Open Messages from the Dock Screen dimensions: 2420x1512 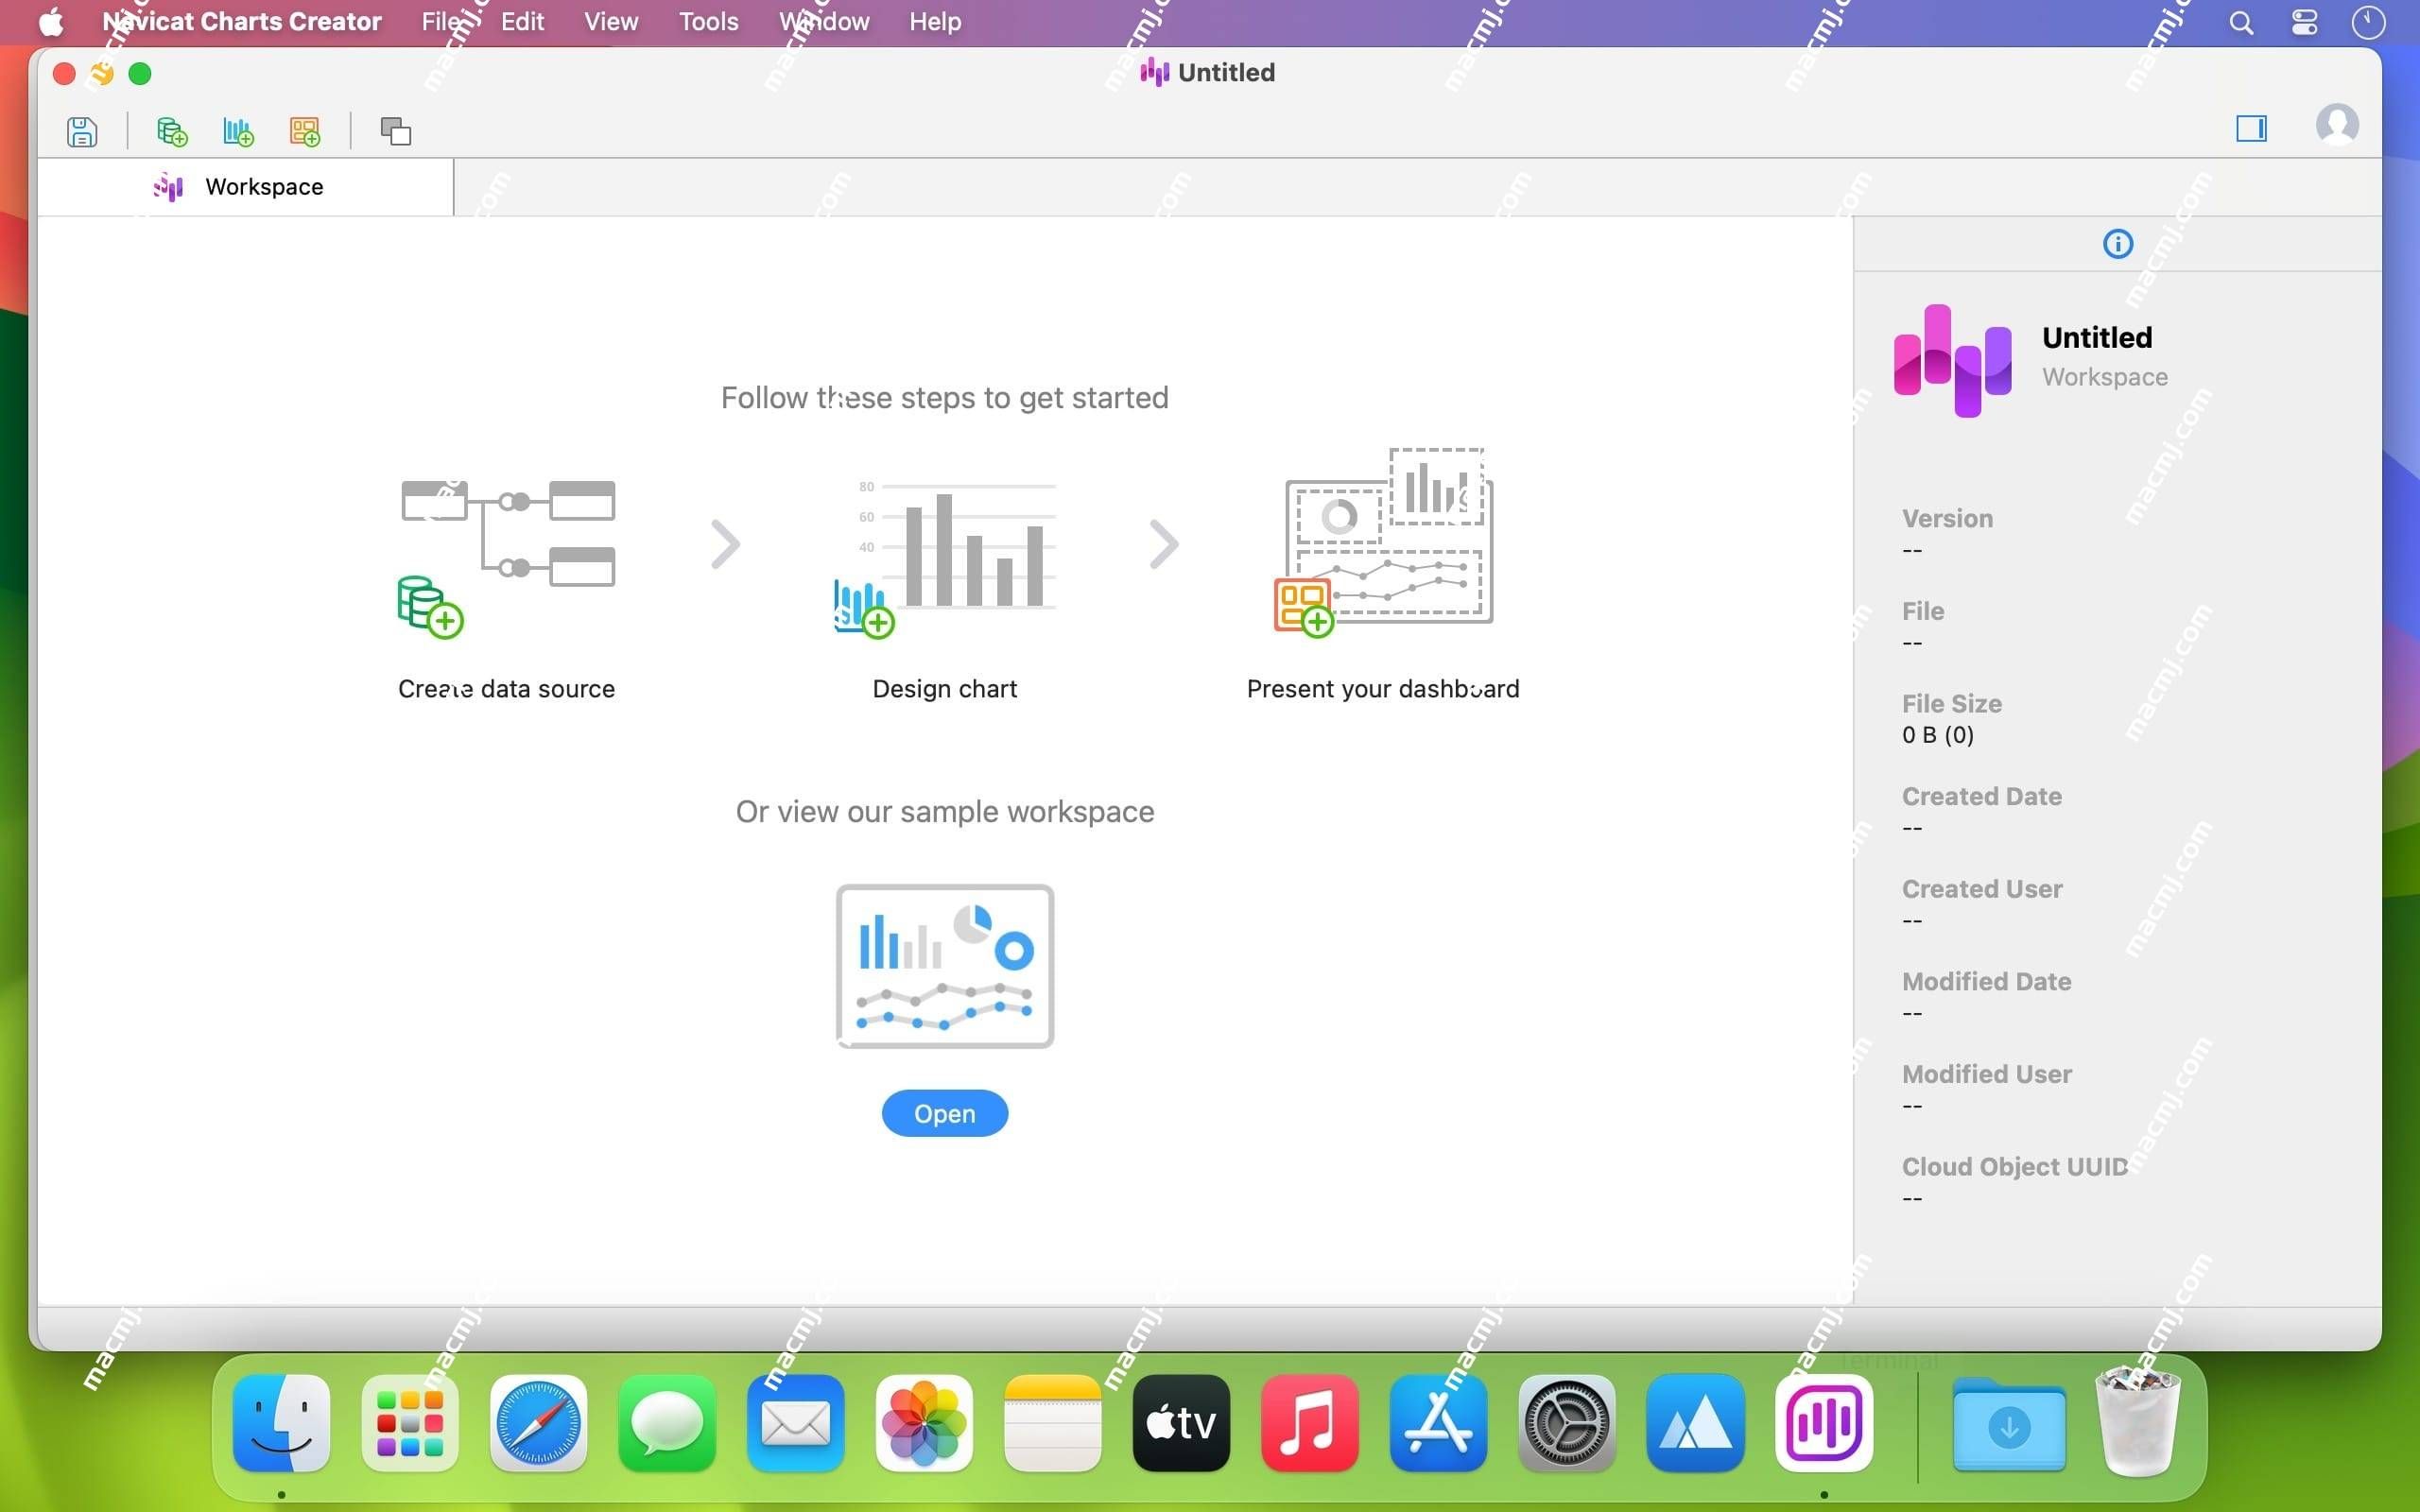[667, 1422]
